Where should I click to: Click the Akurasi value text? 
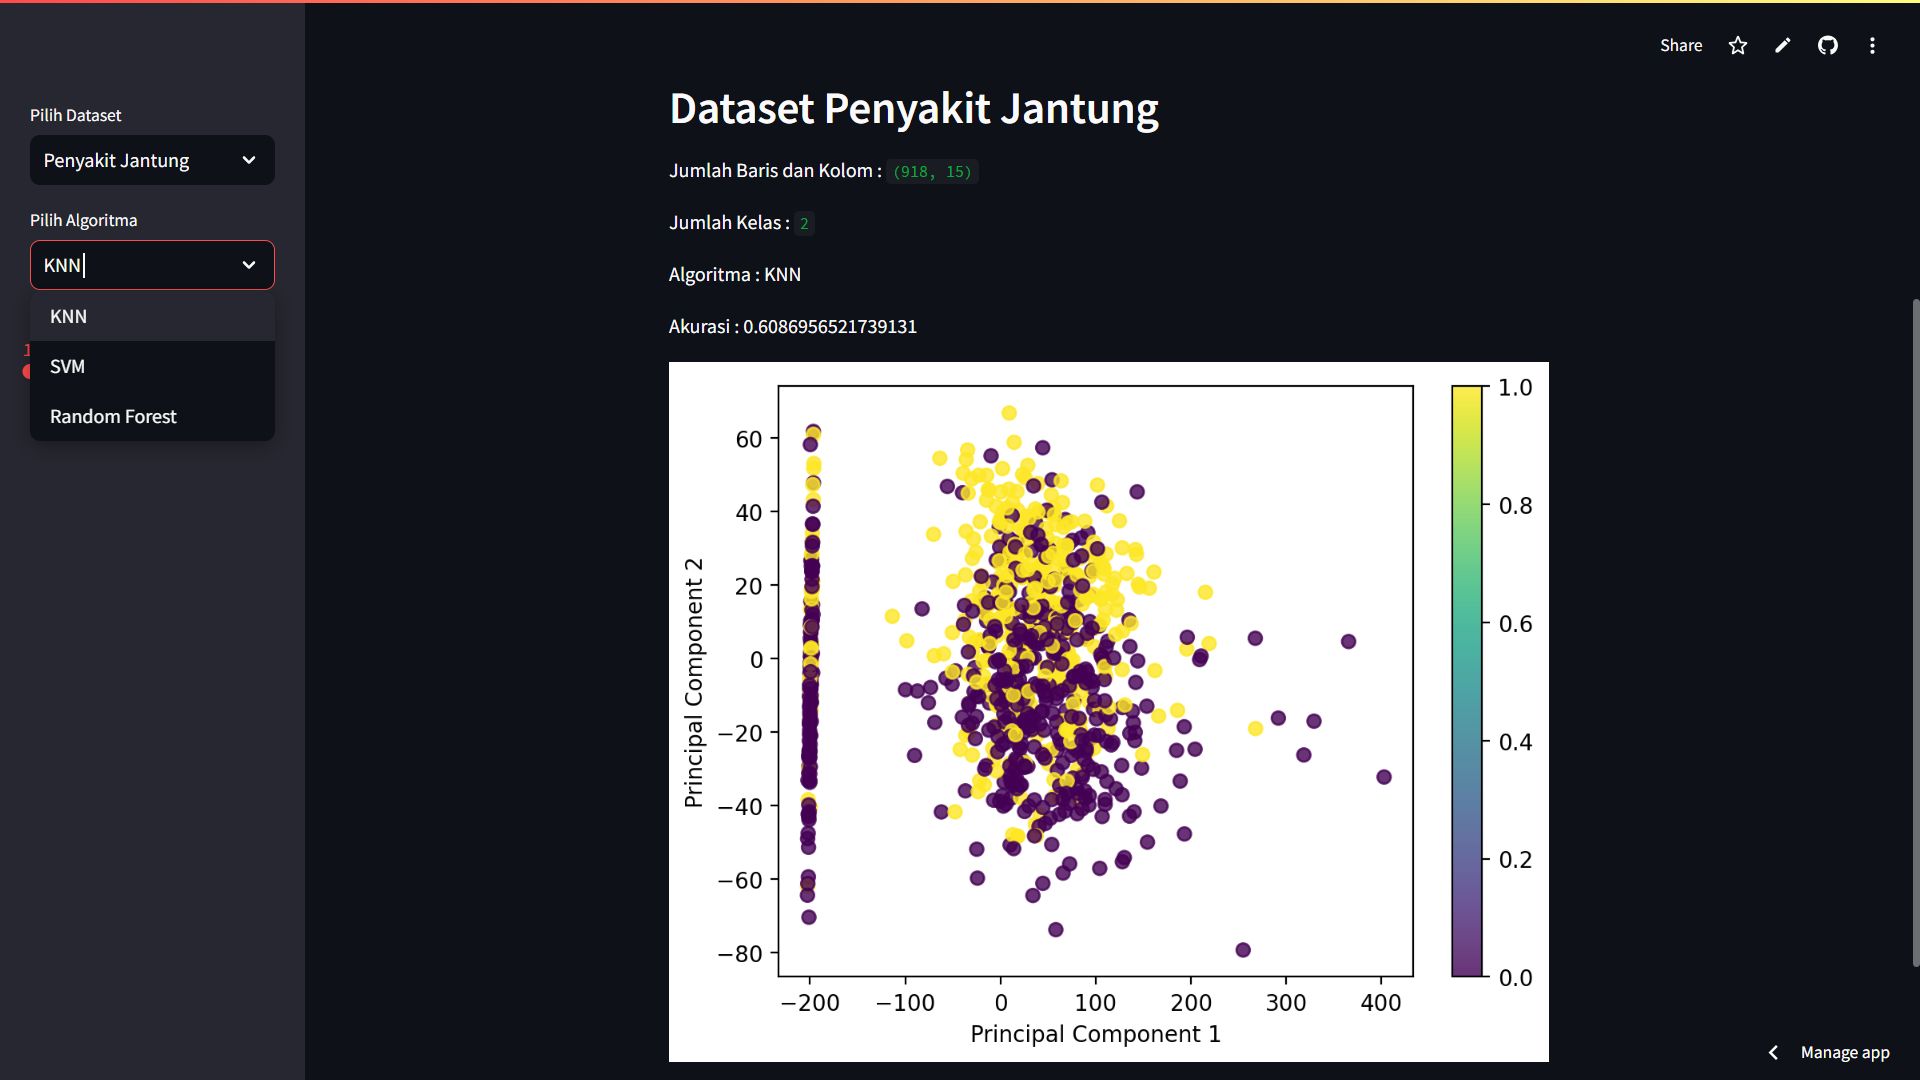[829, 327]
